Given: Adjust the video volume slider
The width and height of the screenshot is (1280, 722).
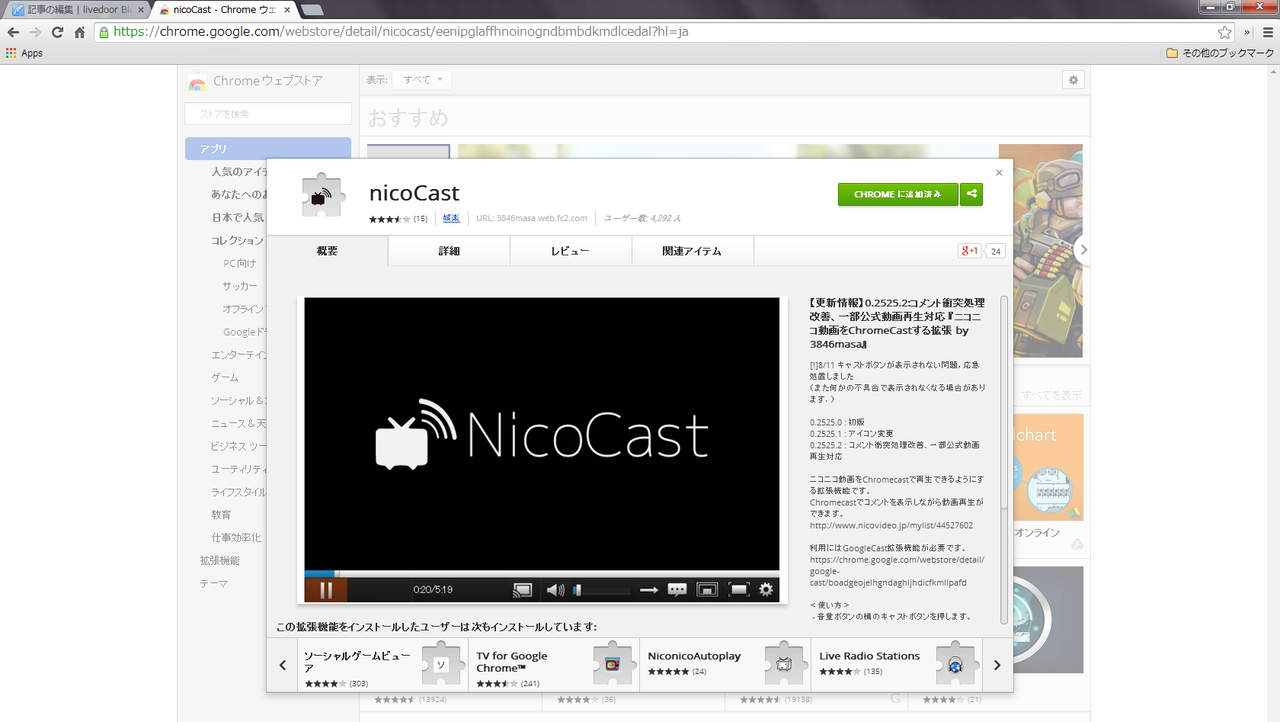Looking at the screenshot, I should (x=601, y=590).
